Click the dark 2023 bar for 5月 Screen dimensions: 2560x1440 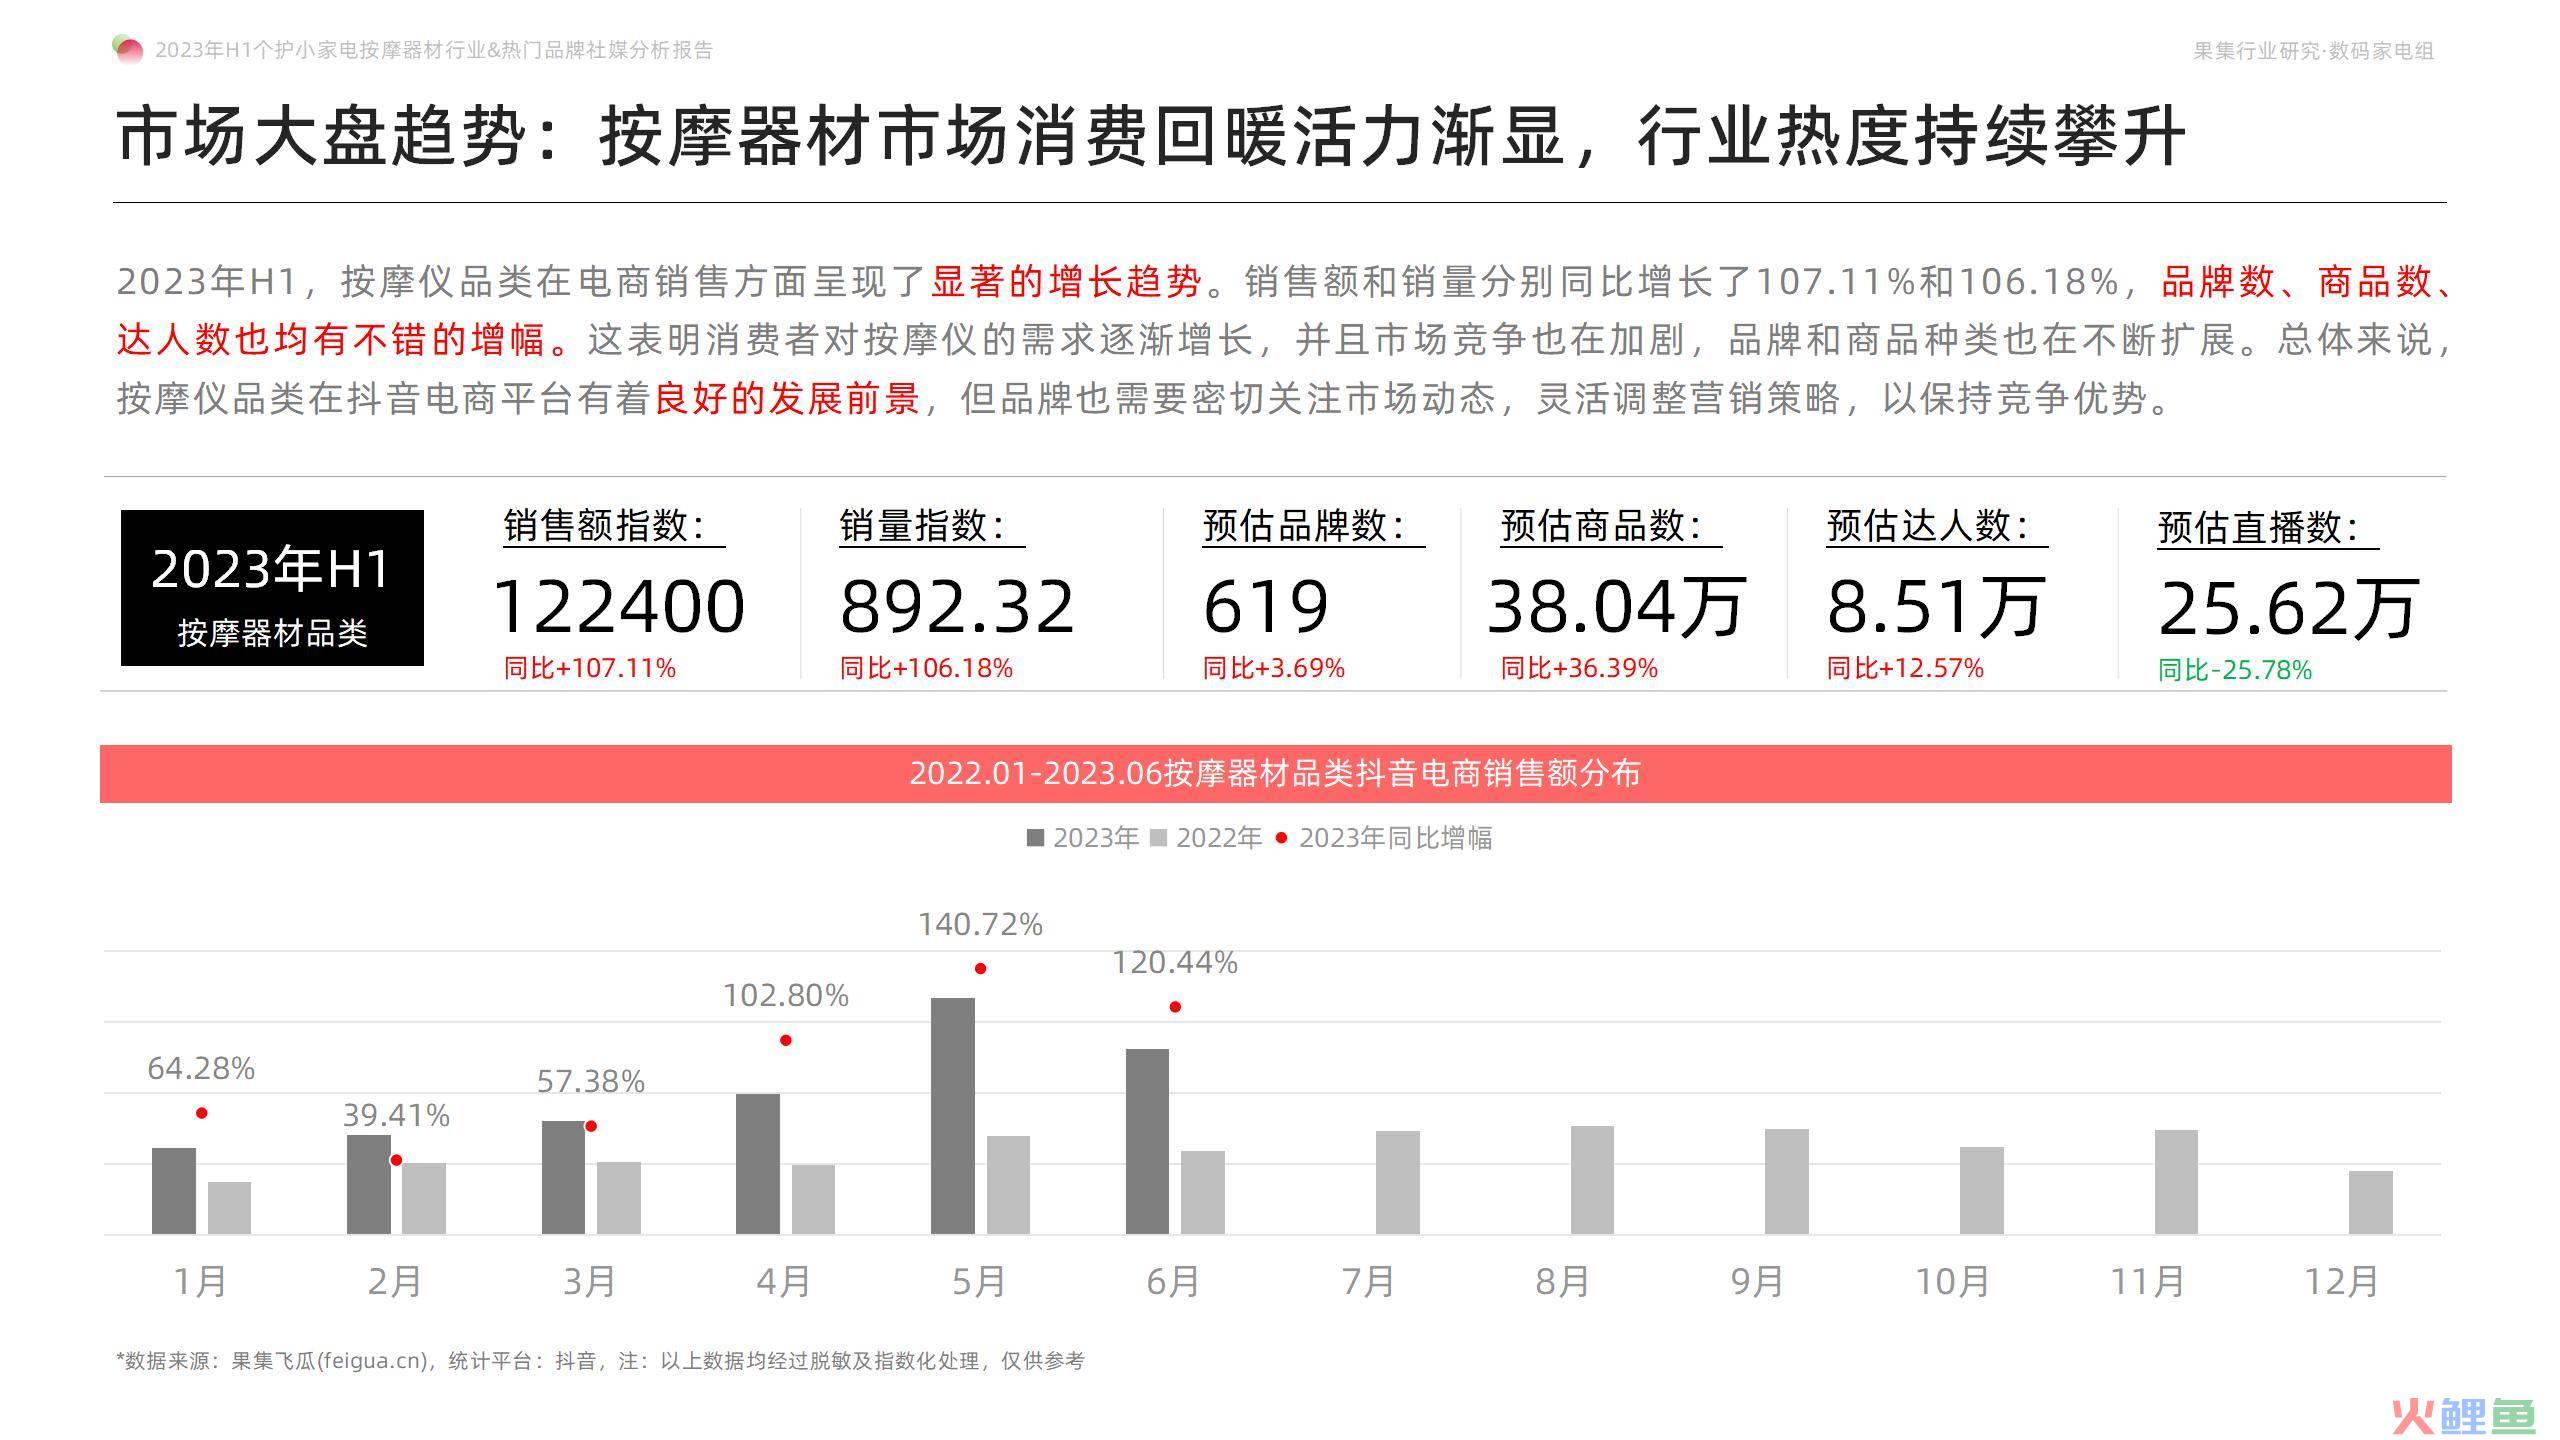click(953, 1116)
